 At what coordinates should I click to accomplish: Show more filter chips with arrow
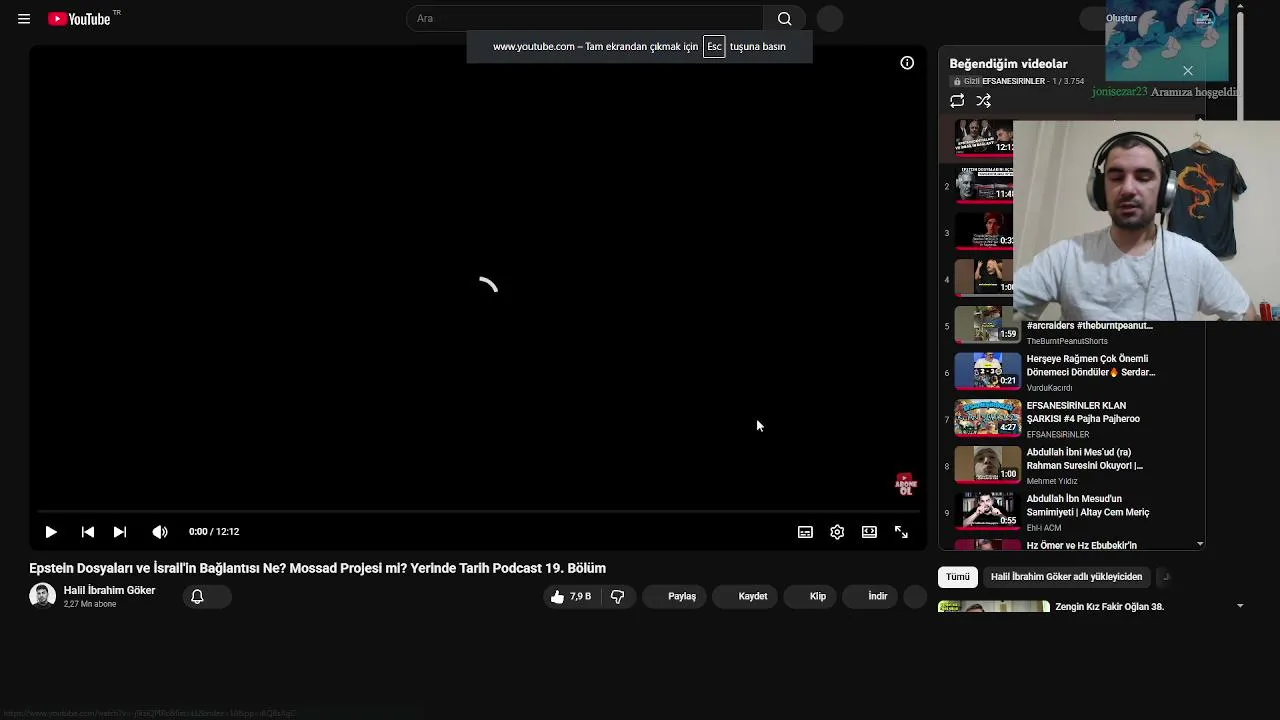[1165, 576]
